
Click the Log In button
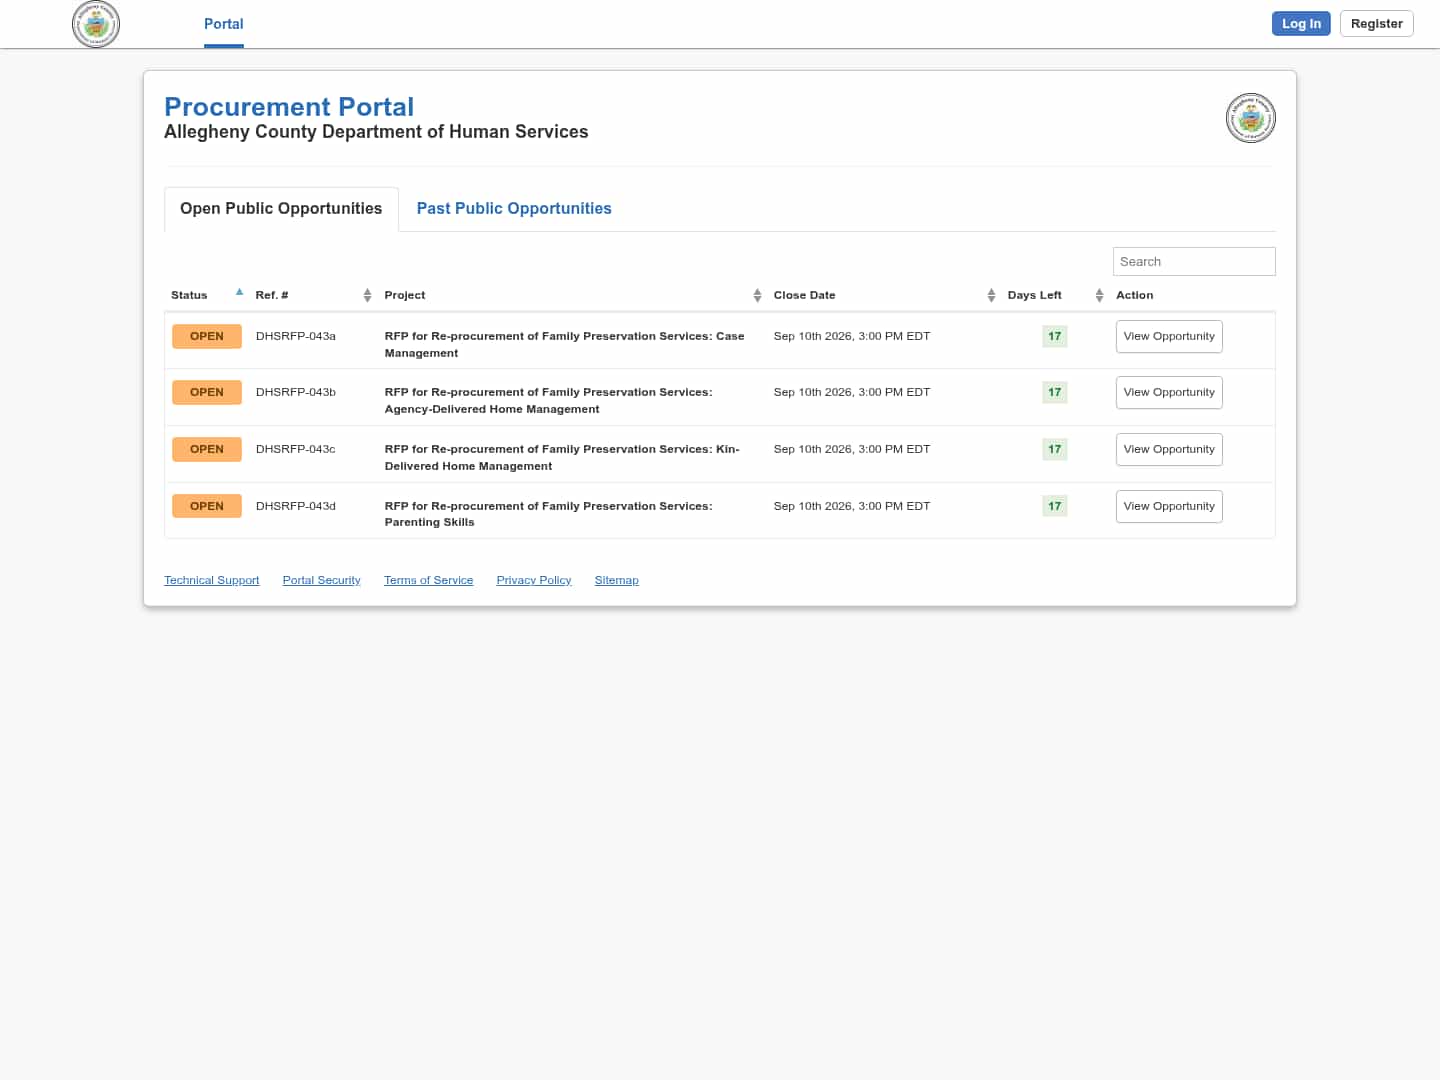click(x=1301, y=23)
